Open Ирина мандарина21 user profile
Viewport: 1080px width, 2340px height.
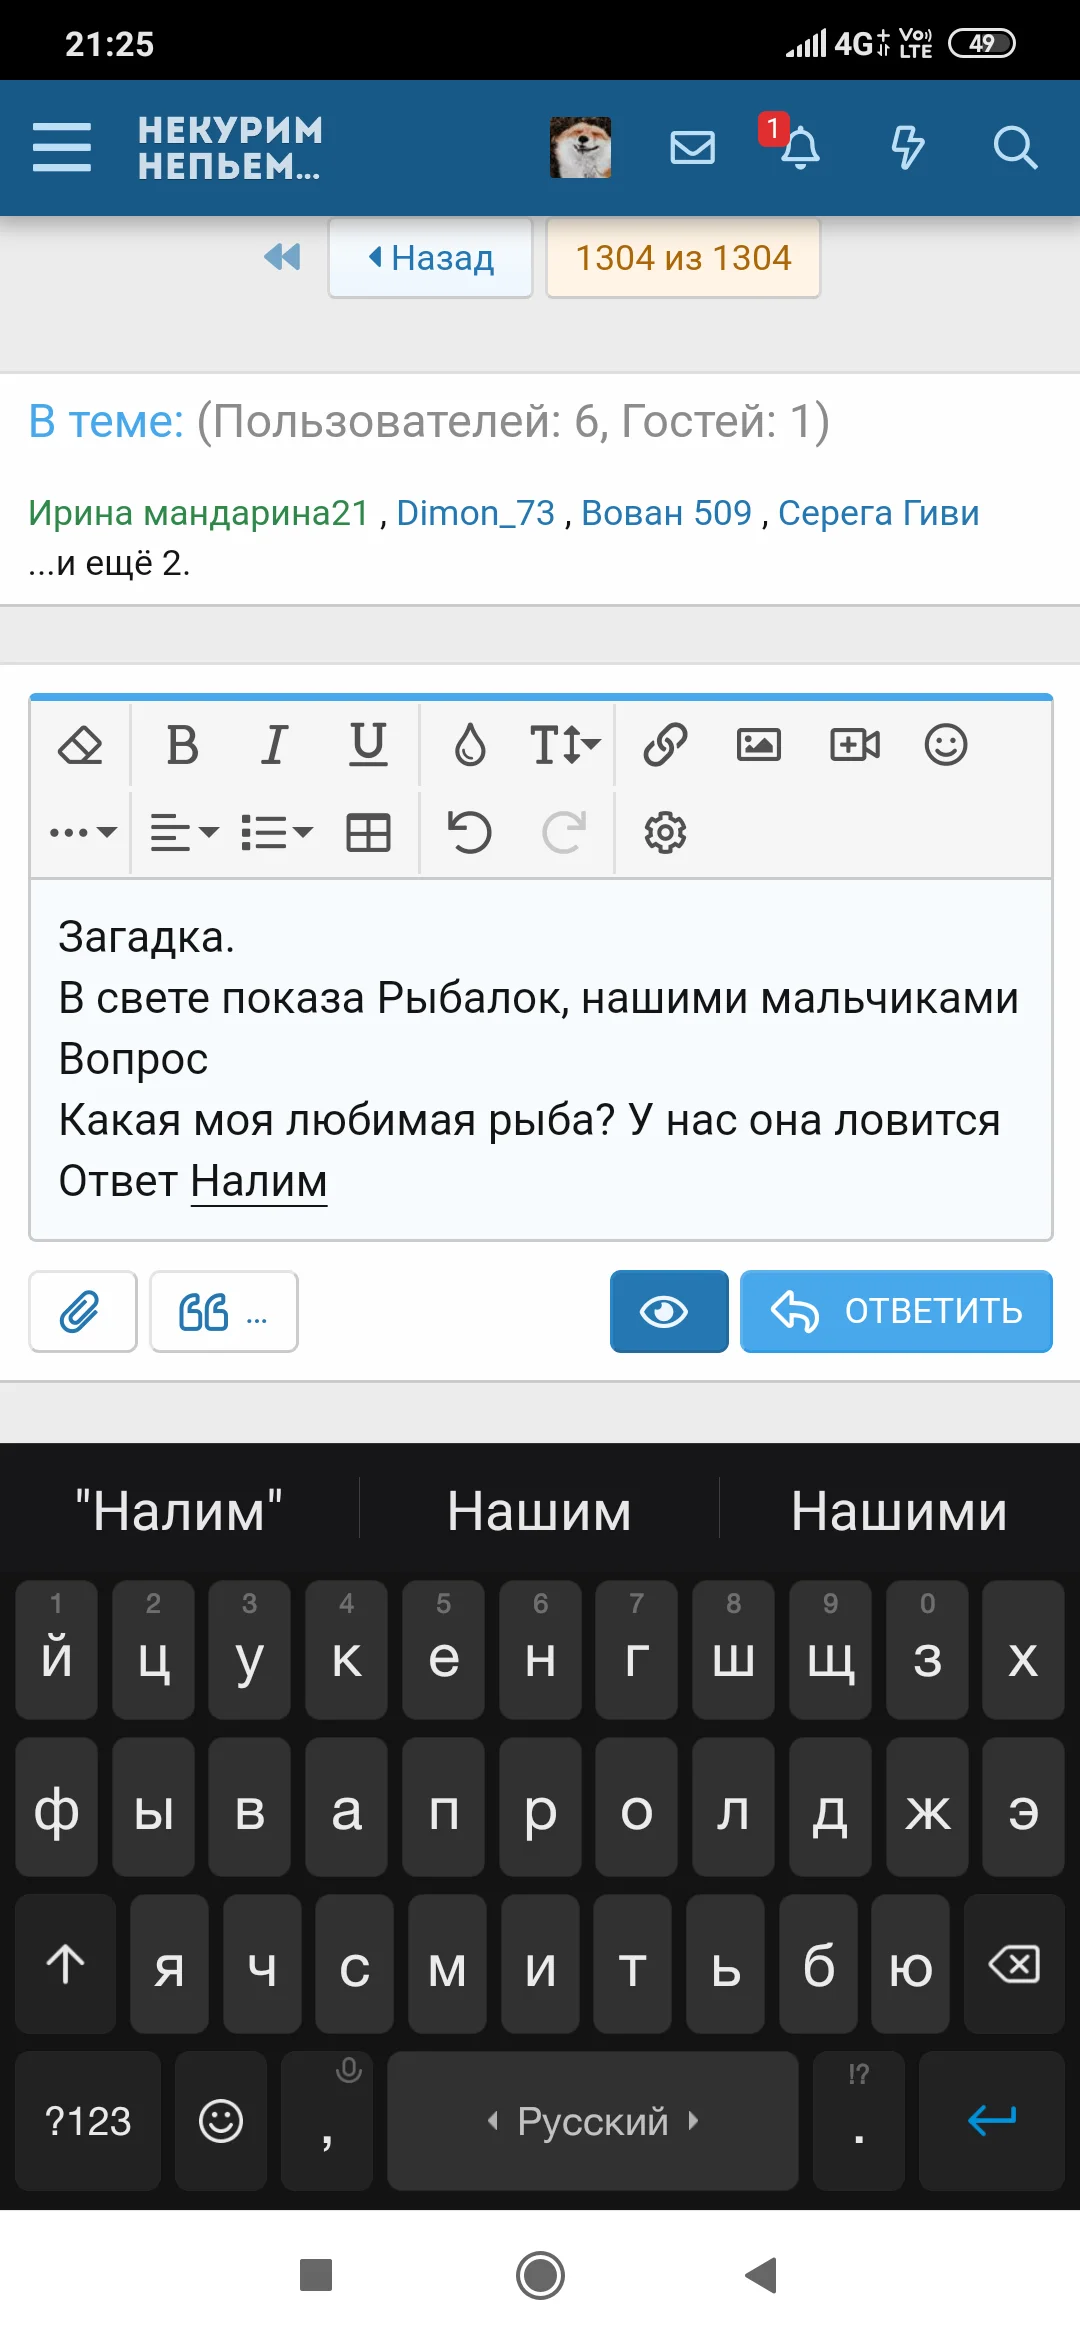pos(198,513)
